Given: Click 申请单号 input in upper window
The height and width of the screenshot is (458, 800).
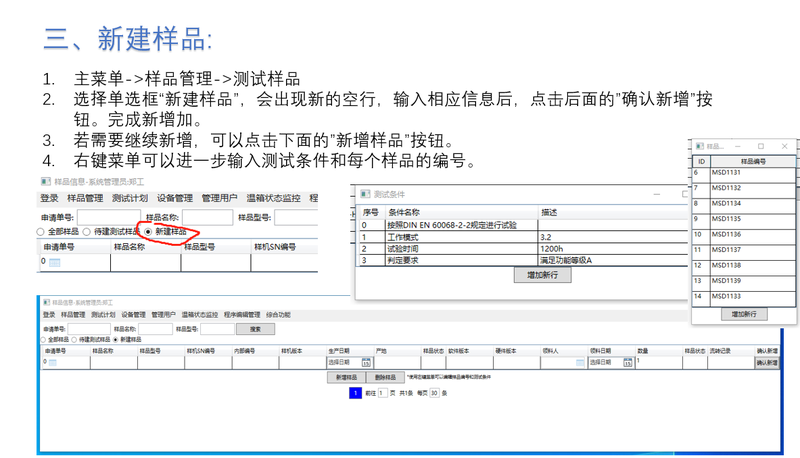Looking at the screenshot, I should click(109, 217).
